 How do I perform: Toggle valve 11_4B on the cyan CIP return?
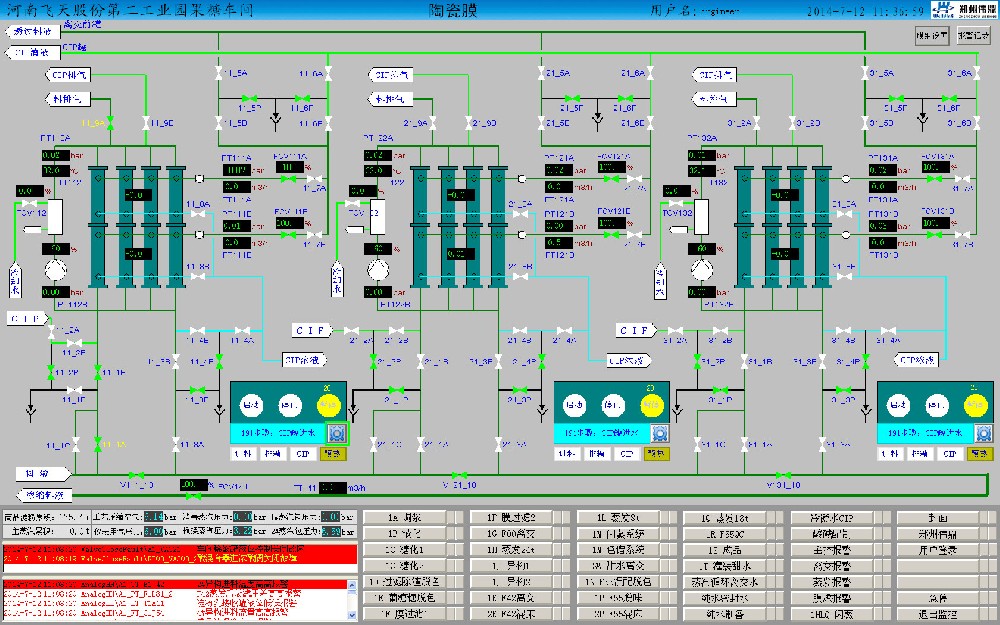pos(198,330)
